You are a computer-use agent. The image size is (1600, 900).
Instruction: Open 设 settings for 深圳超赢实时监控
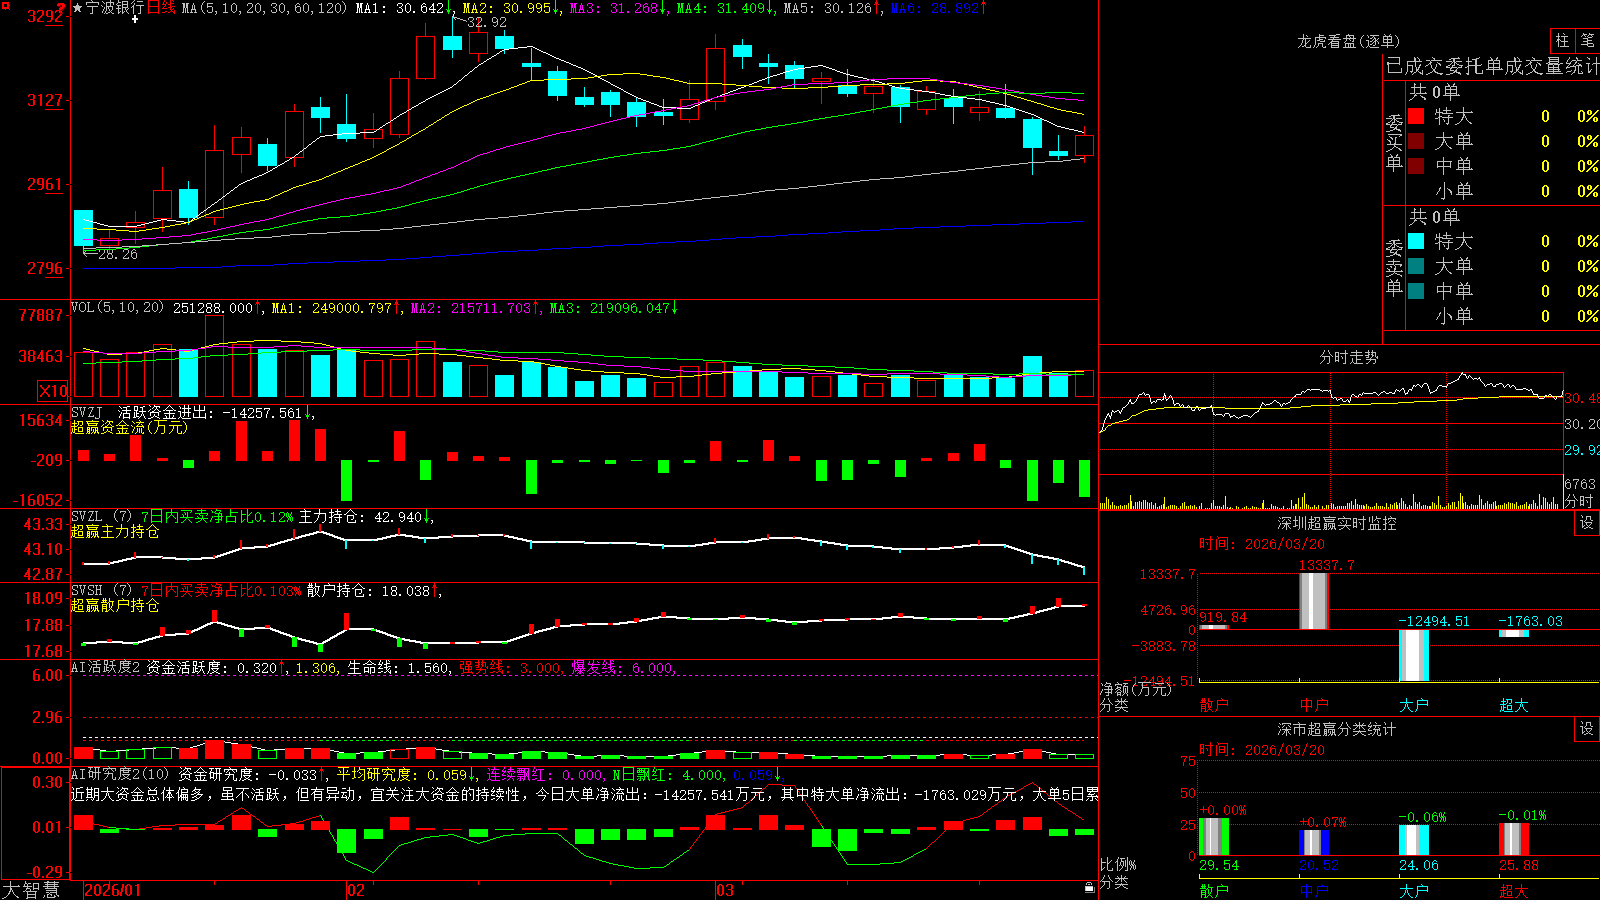tap(1587, 523)
